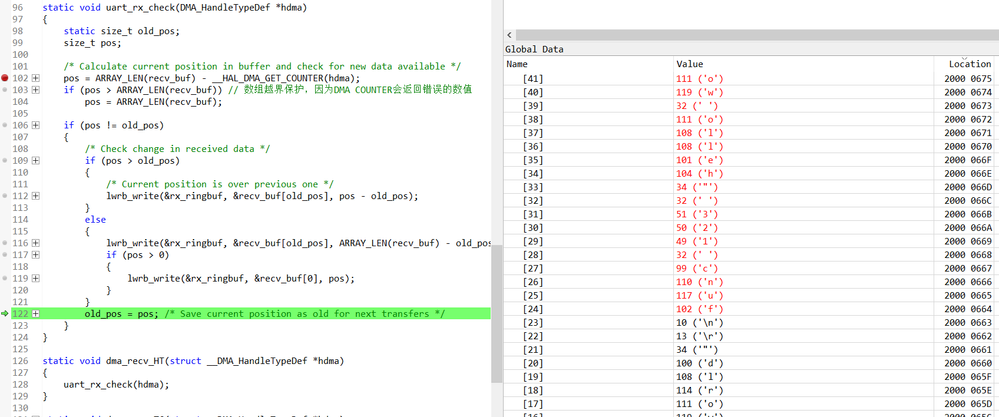This screenshot has width=999, height=417.
Task: Expand the plus box at line 103
Action: (x=36, y=90)
